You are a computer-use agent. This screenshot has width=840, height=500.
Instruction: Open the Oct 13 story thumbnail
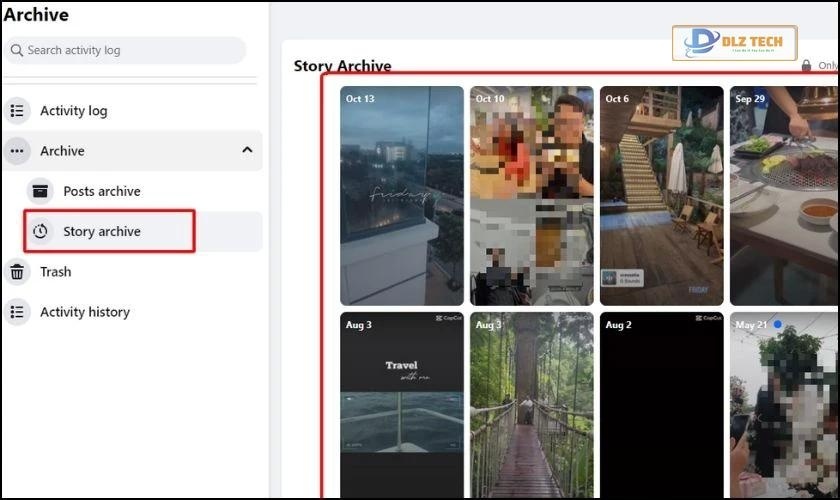(402, 196)
